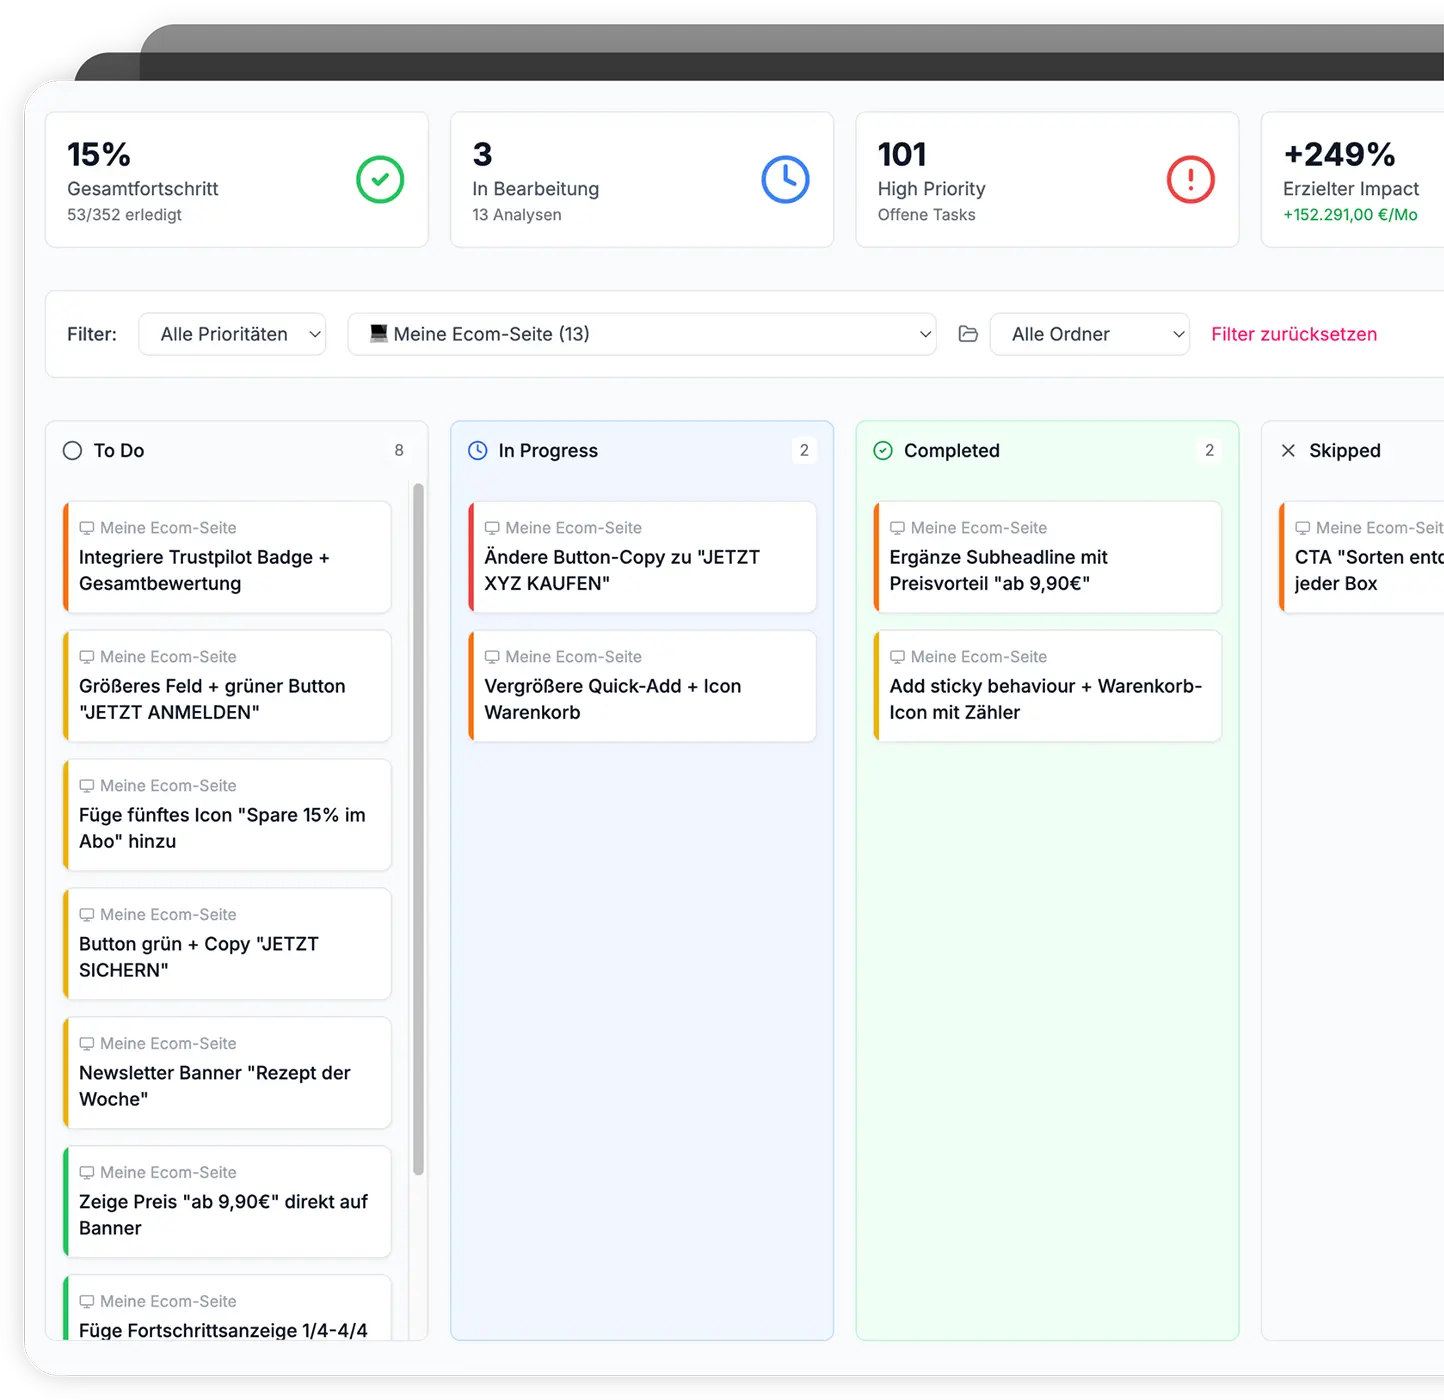Viewport: 1444px width, 1400px height.
Task: Click the X icon next to the Skipped header
Action: tap(1288, 450)
